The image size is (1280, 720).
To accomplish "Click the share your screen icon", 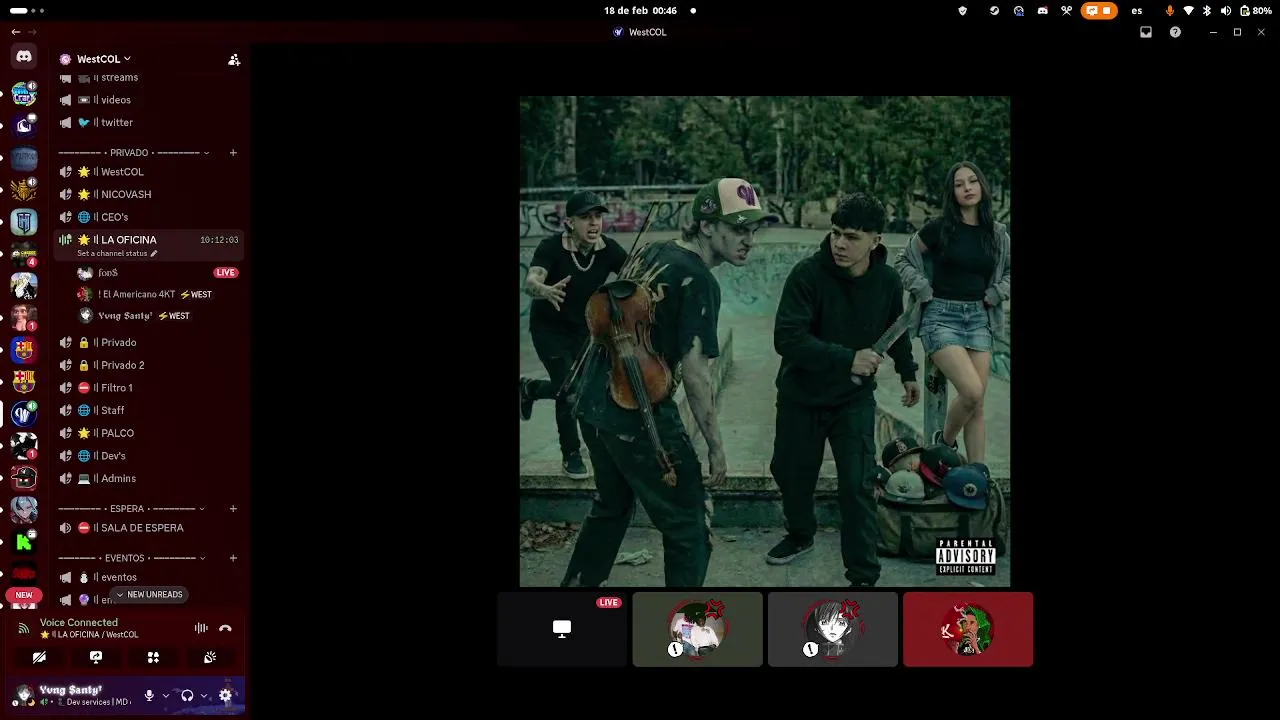I will 96,657.
